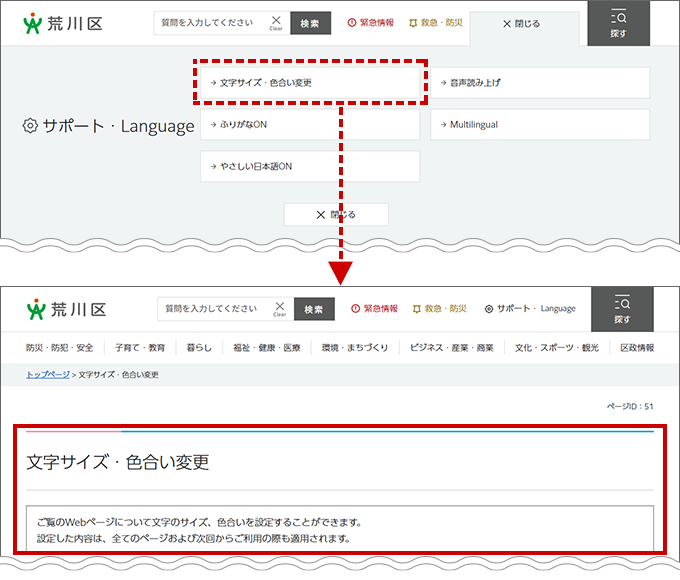Open the 荒川区 logo in the upper screenshot
The image size is (680, 580).
[63, 23]
